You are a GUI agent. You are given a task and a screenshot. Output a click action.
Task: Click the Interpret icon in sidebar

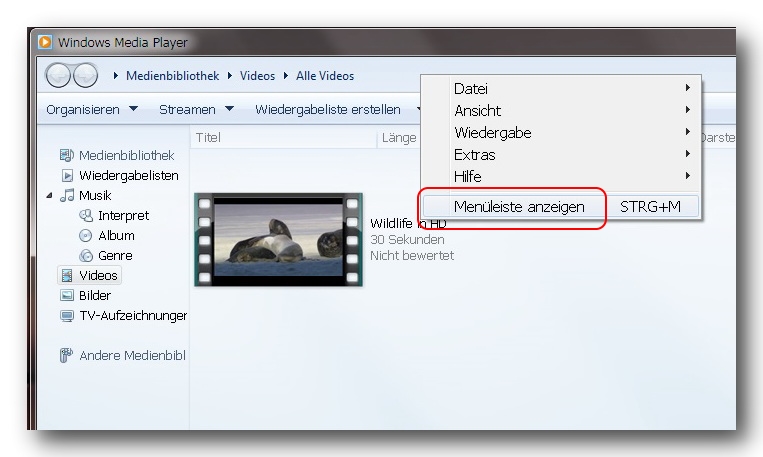pyautogui.click(x=86, y=215)
